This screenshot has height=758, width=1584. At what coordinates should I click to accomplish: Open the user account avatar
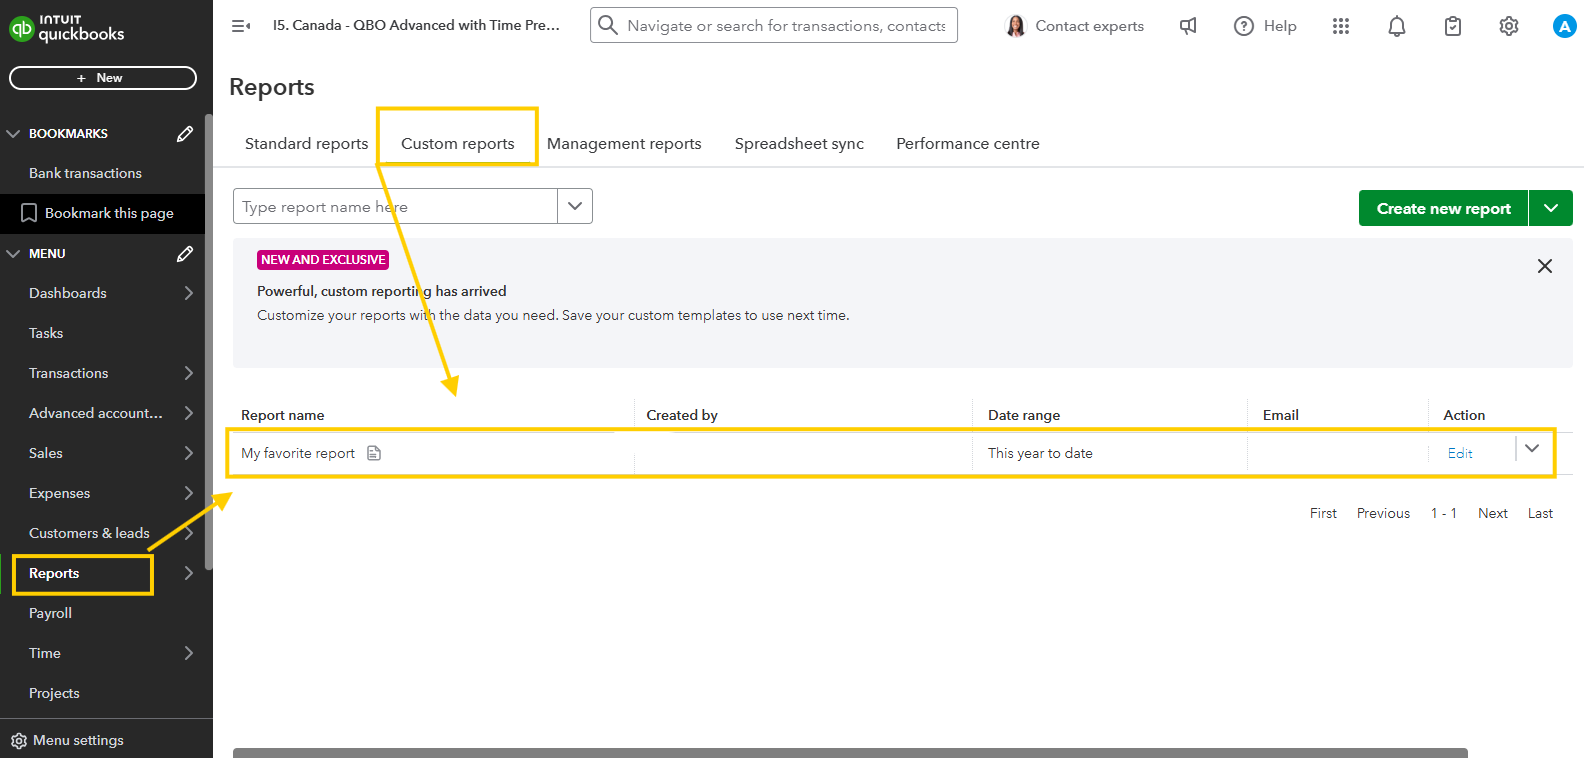(1564, 27)
